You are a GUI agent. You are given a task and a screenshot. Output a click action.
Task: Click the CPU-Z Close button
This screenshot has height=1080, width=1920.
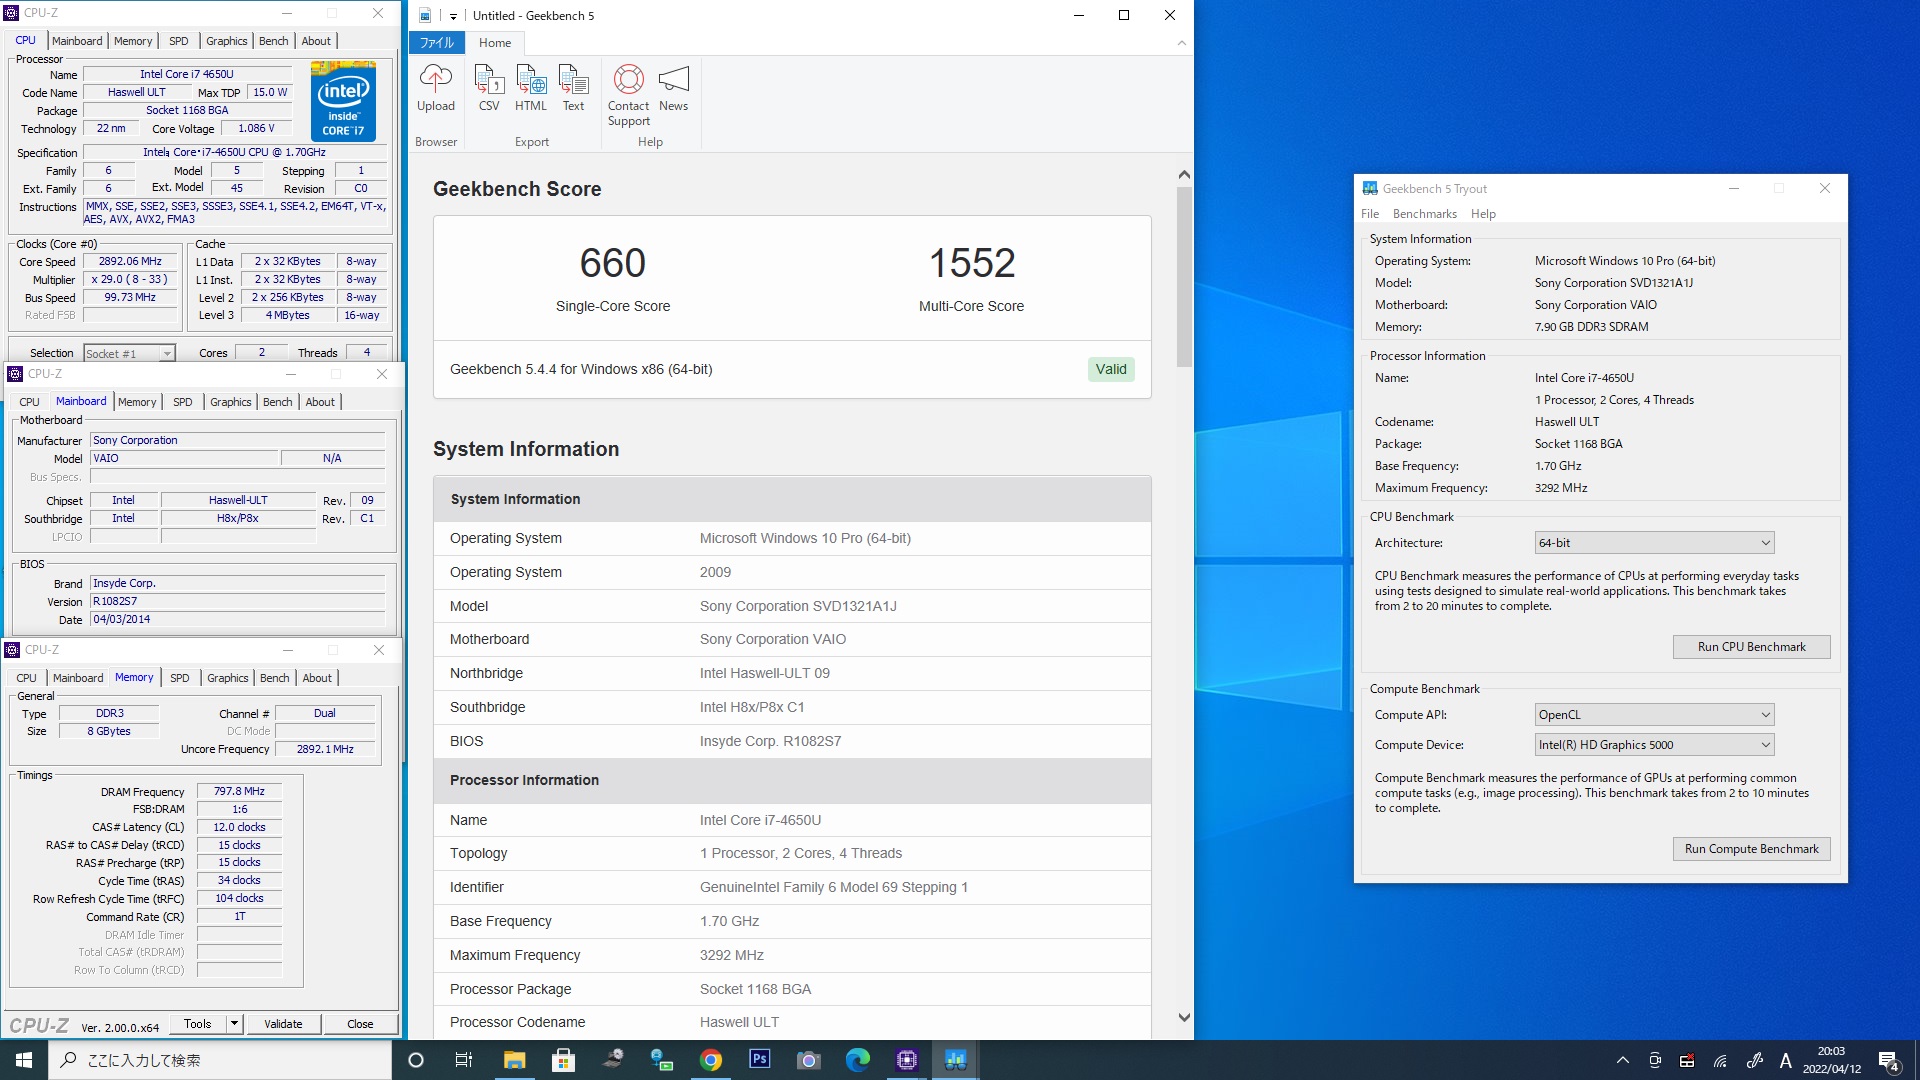[360, 1024]
